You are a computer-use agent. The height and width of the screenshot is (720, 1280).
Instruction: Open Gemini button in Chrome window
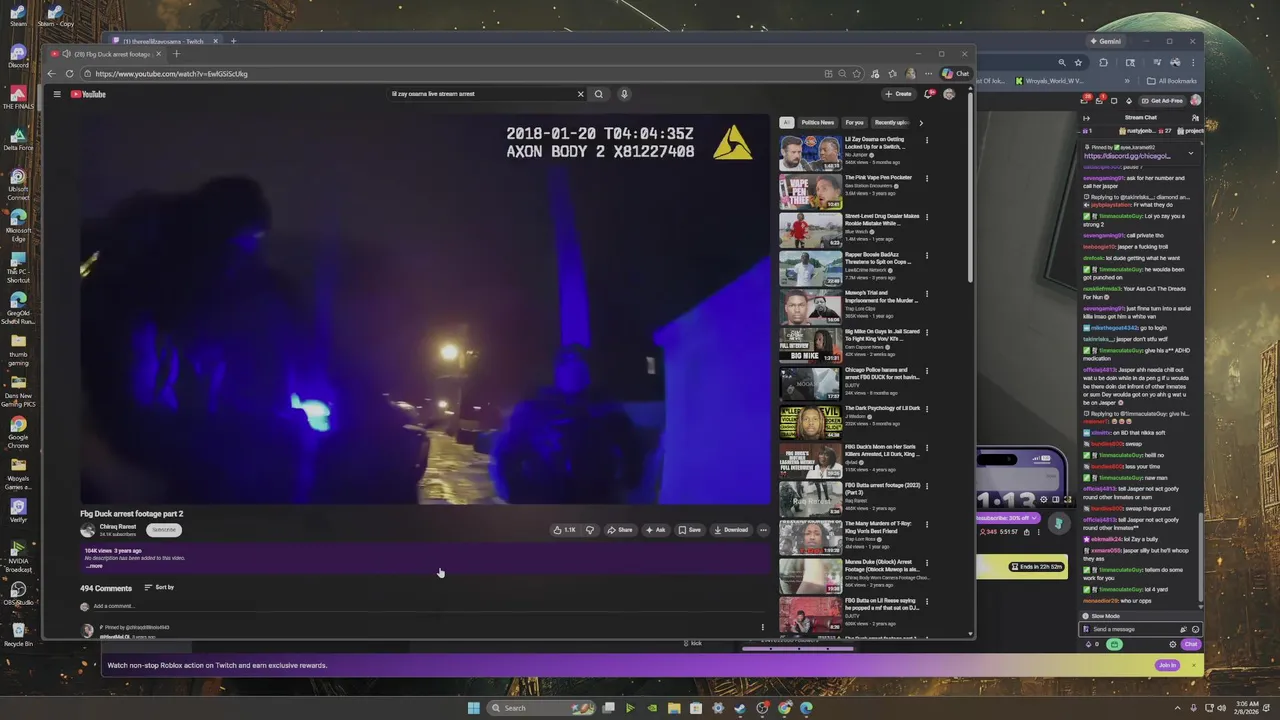[1106, 41]
